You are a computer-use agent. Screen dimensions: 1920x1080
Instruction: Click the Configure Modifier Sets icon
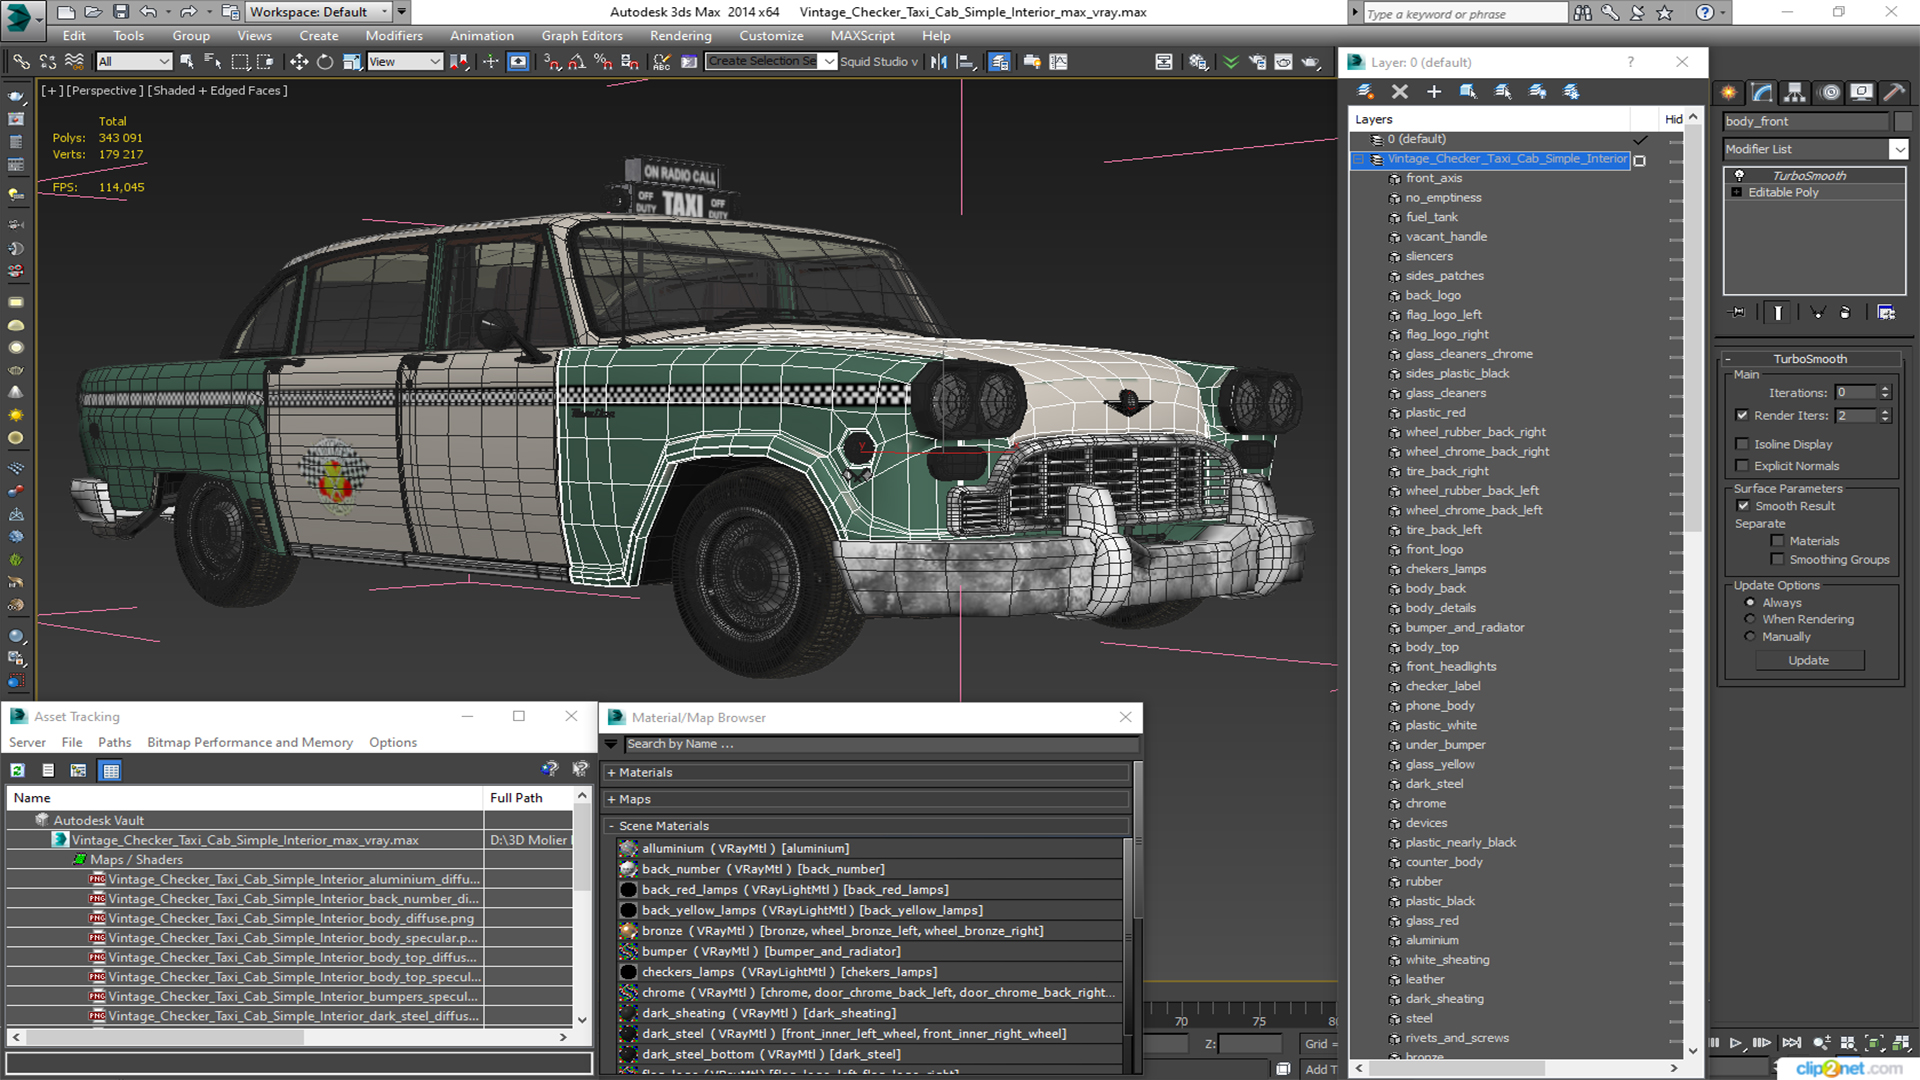pyautogui.click(x=1886, y=312)
